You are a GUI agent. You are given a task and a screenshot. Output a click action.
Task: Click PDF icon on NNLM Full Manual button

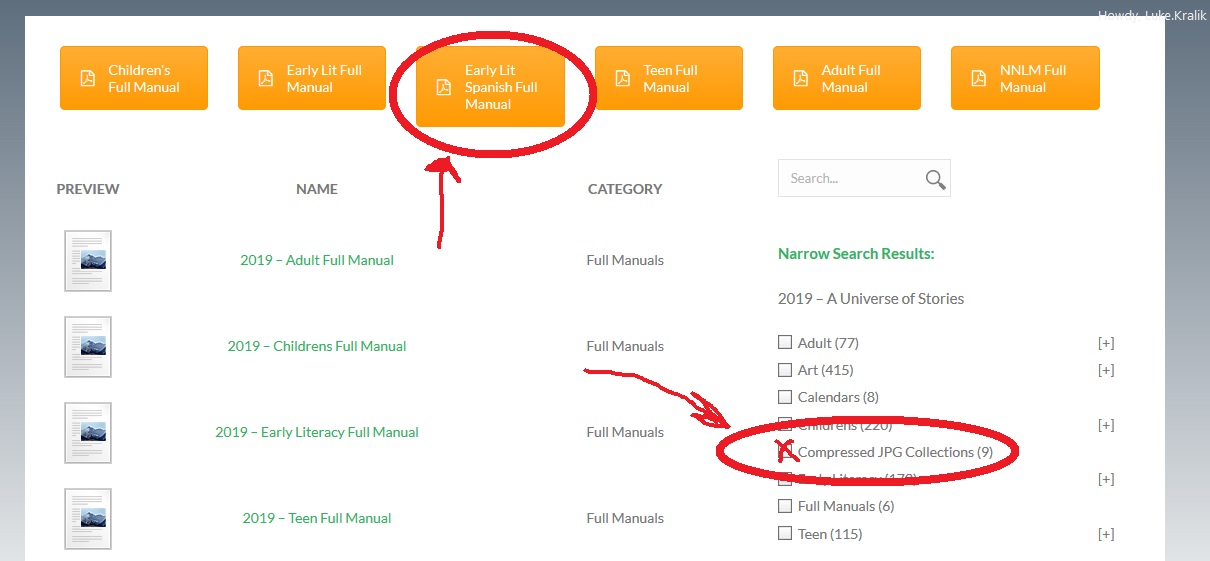click(978, 79)
